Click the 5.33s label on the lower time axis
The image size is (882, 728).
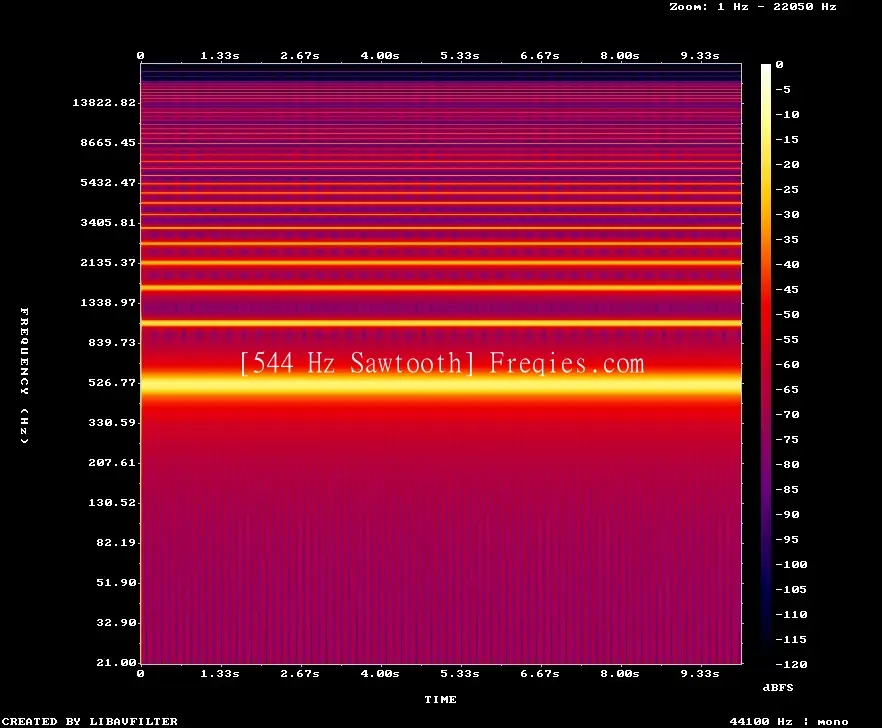[460, 673]
